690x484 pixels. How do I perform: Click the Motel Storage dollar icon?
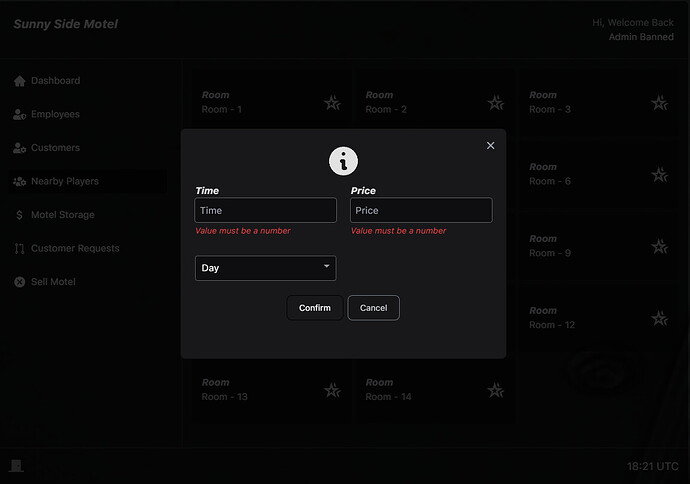[19, 215]
